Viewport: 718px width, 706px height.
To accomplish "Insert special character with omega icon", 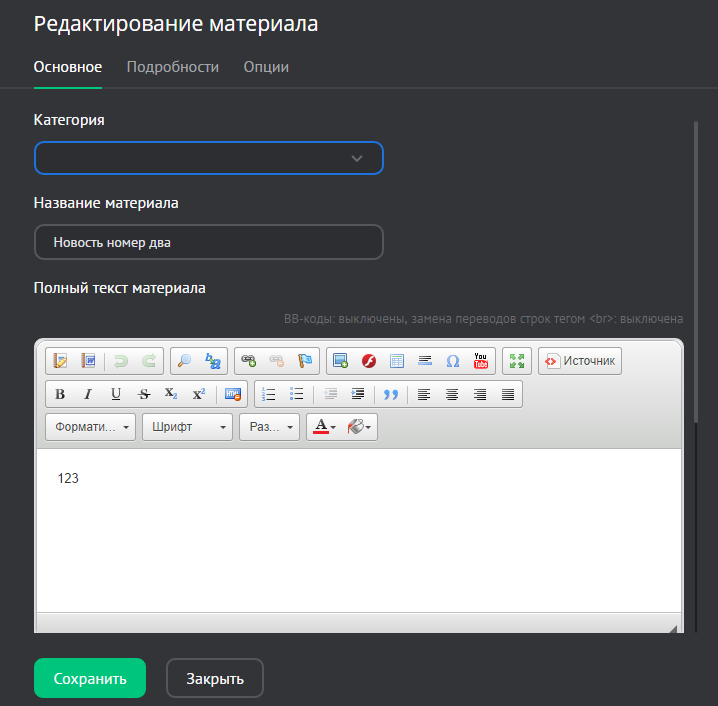I will 452,361.
